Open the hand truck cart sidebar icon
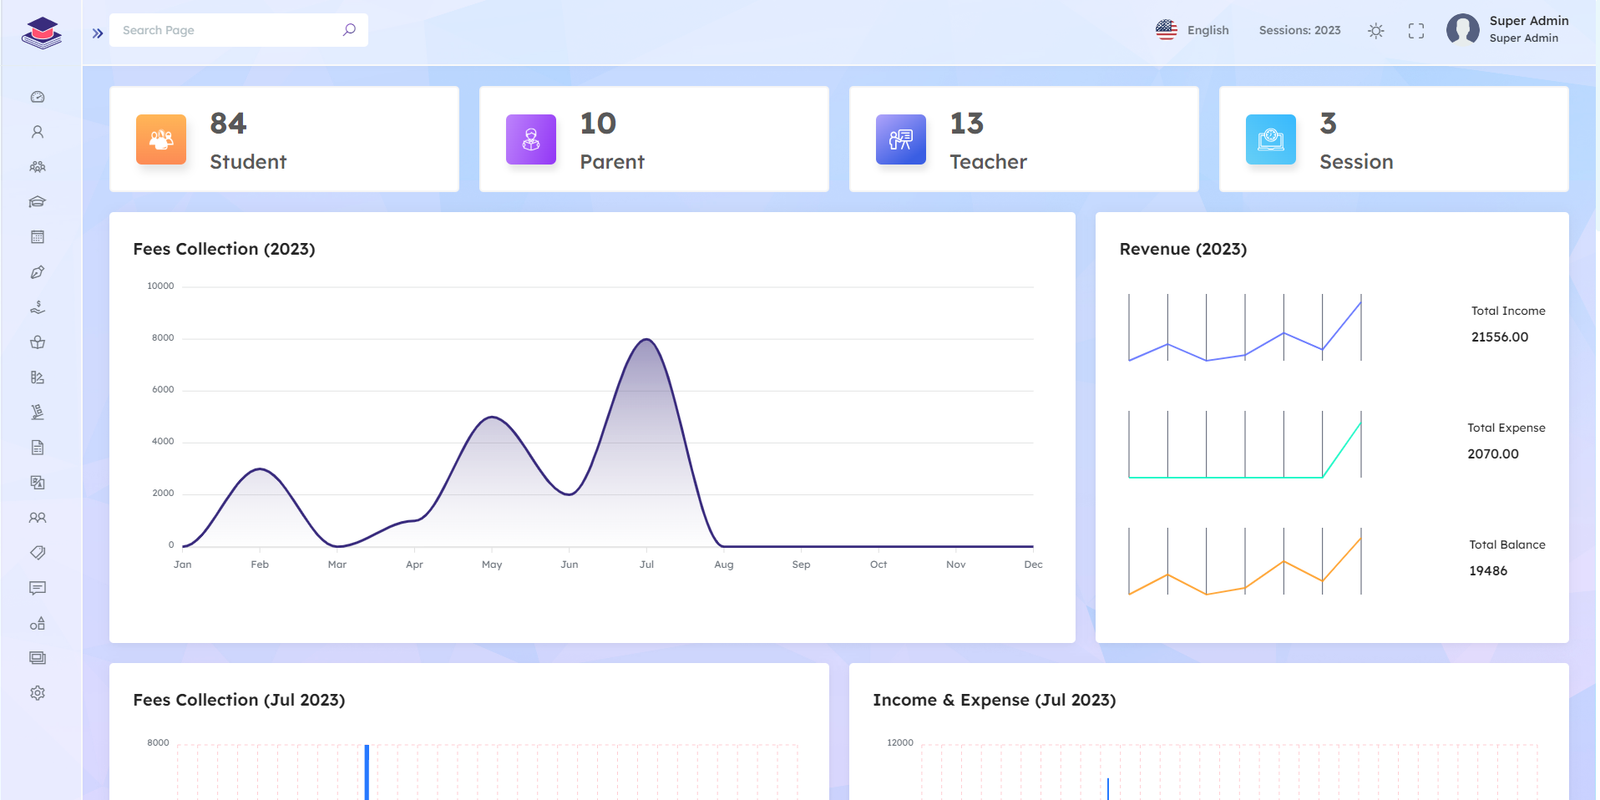The height and width of the screenshot is (800, 1600). pyautogui.click(x=38, y=412)
